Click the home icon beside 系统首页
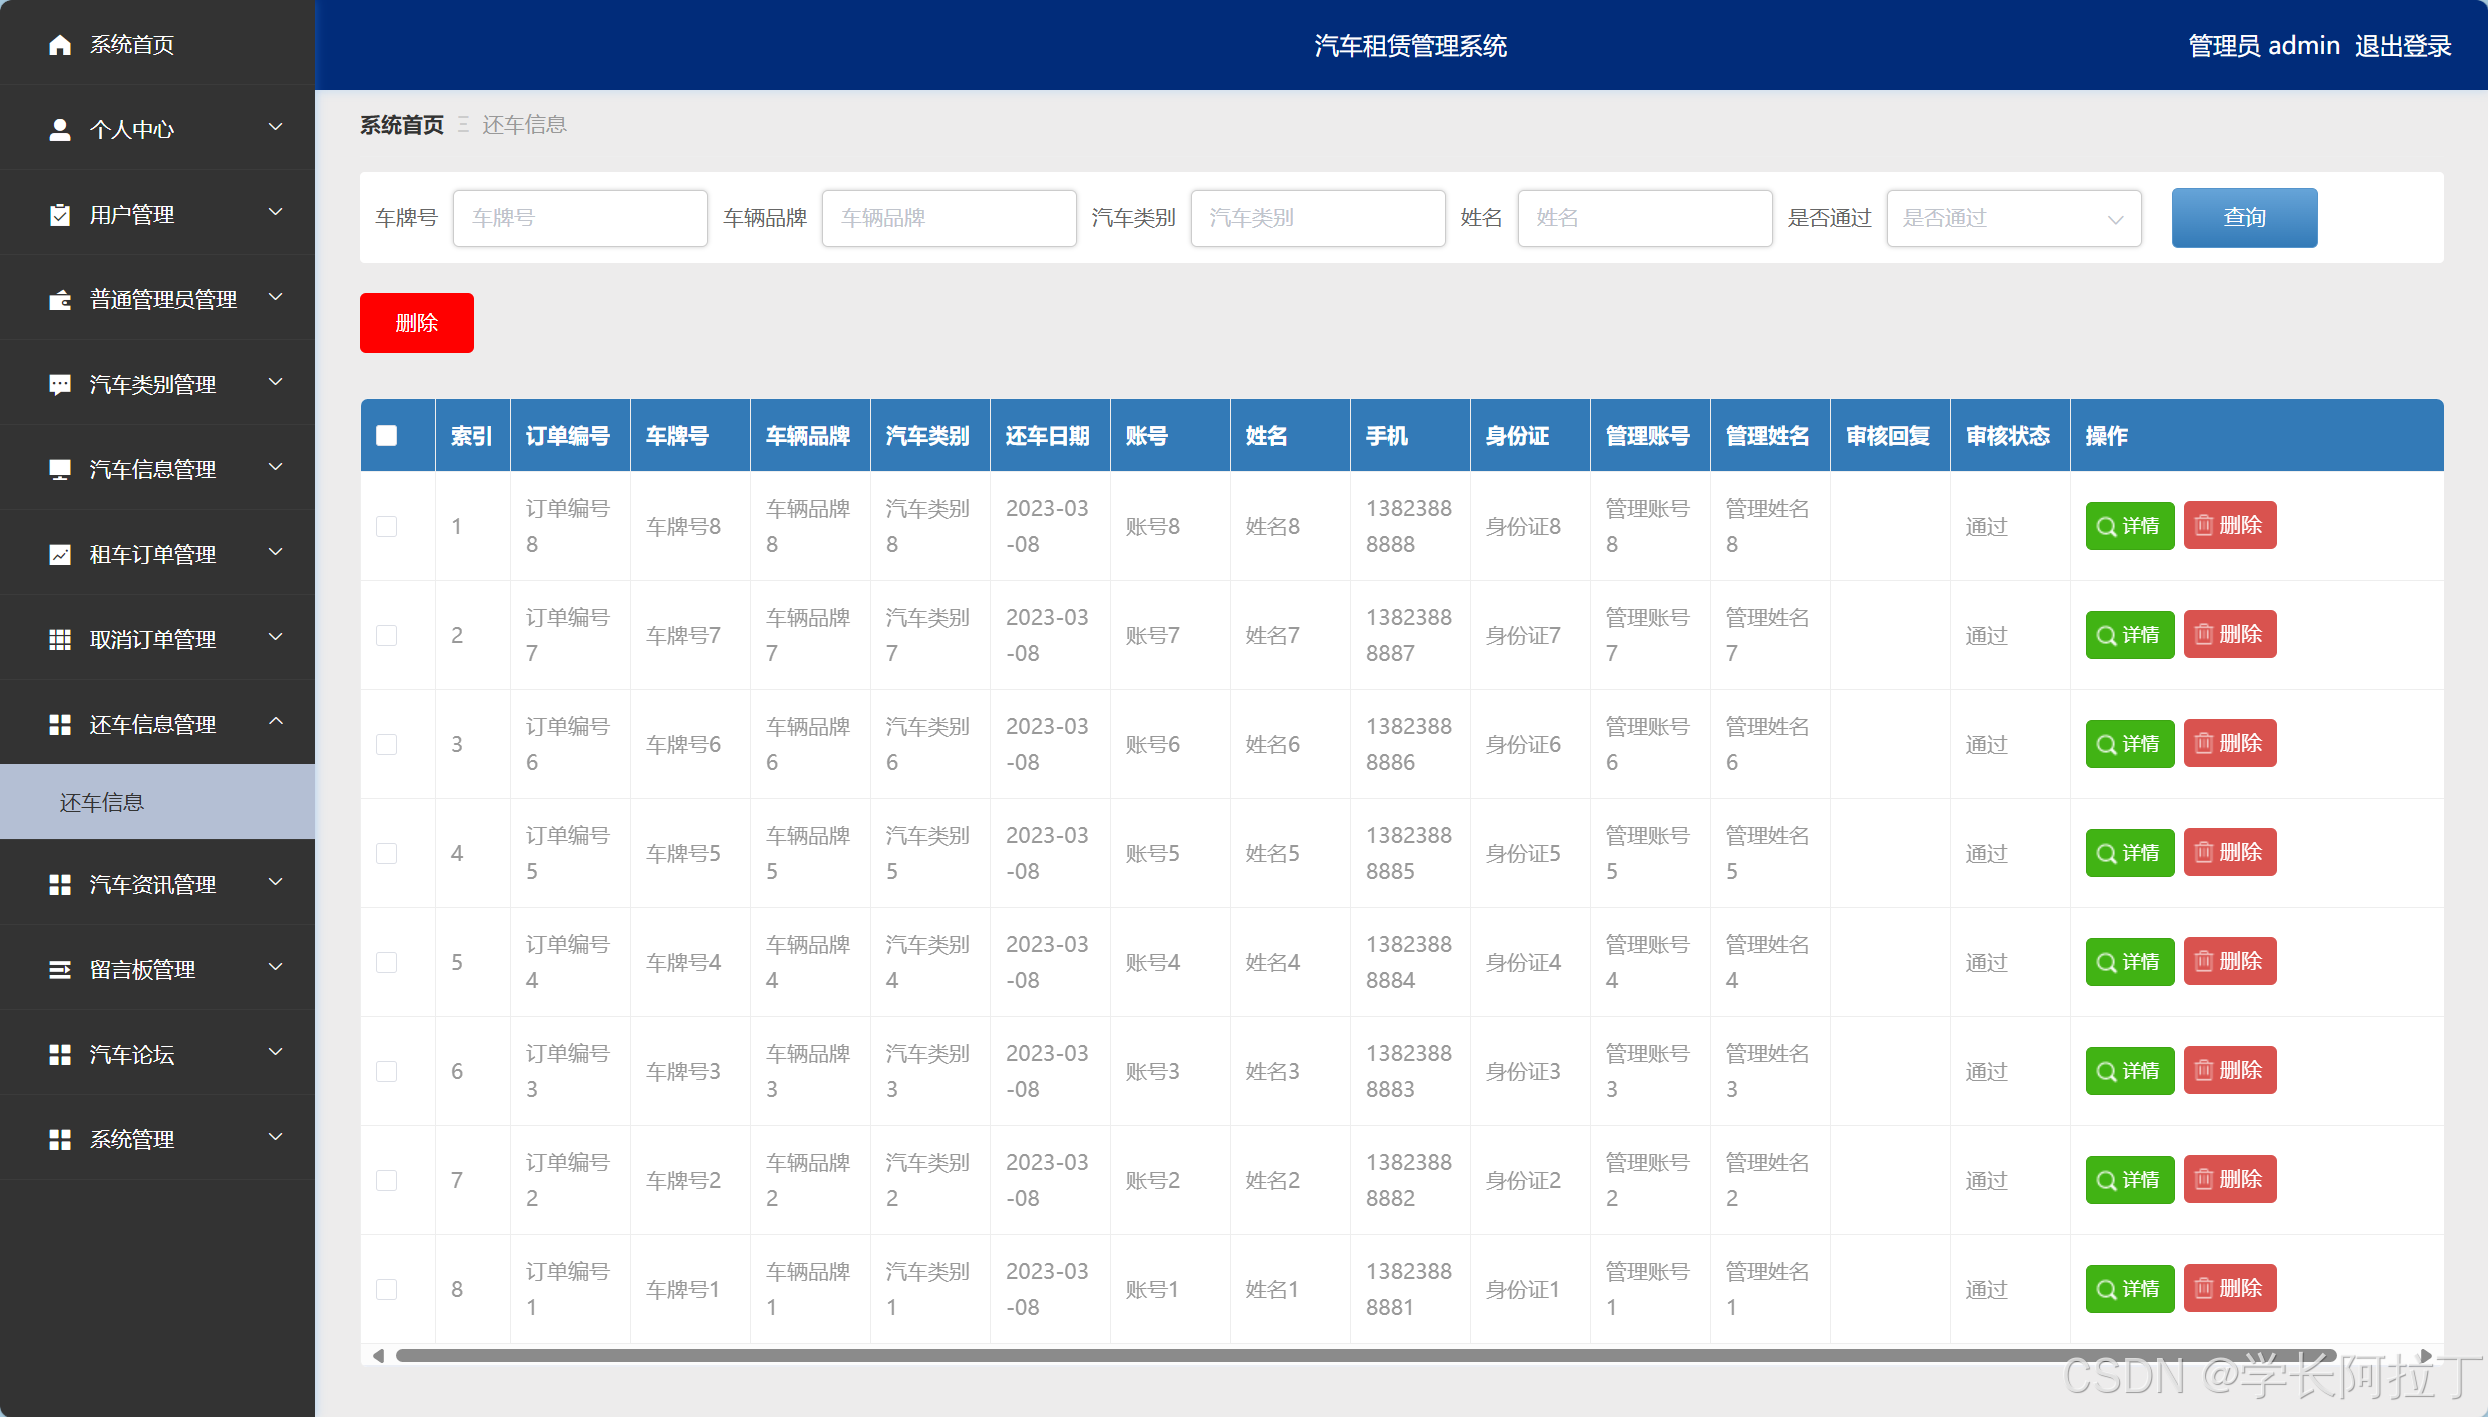Screen dimensions: 2488x1417 tap(60, 45)
